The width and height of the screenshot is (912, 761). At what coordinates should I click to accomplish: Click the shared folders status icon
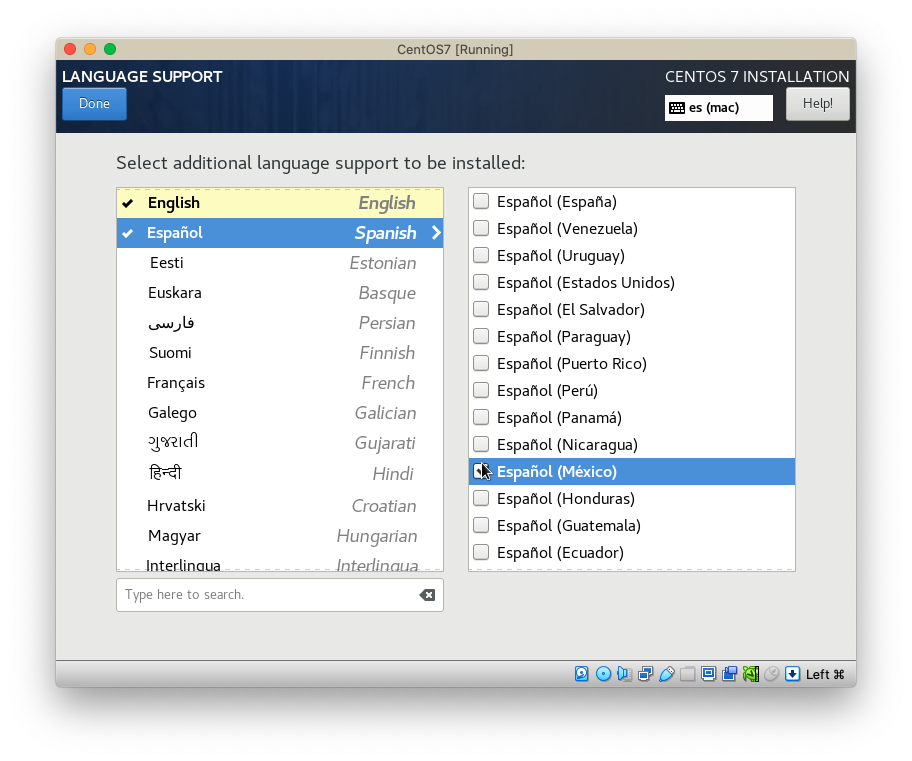point(688,674)
